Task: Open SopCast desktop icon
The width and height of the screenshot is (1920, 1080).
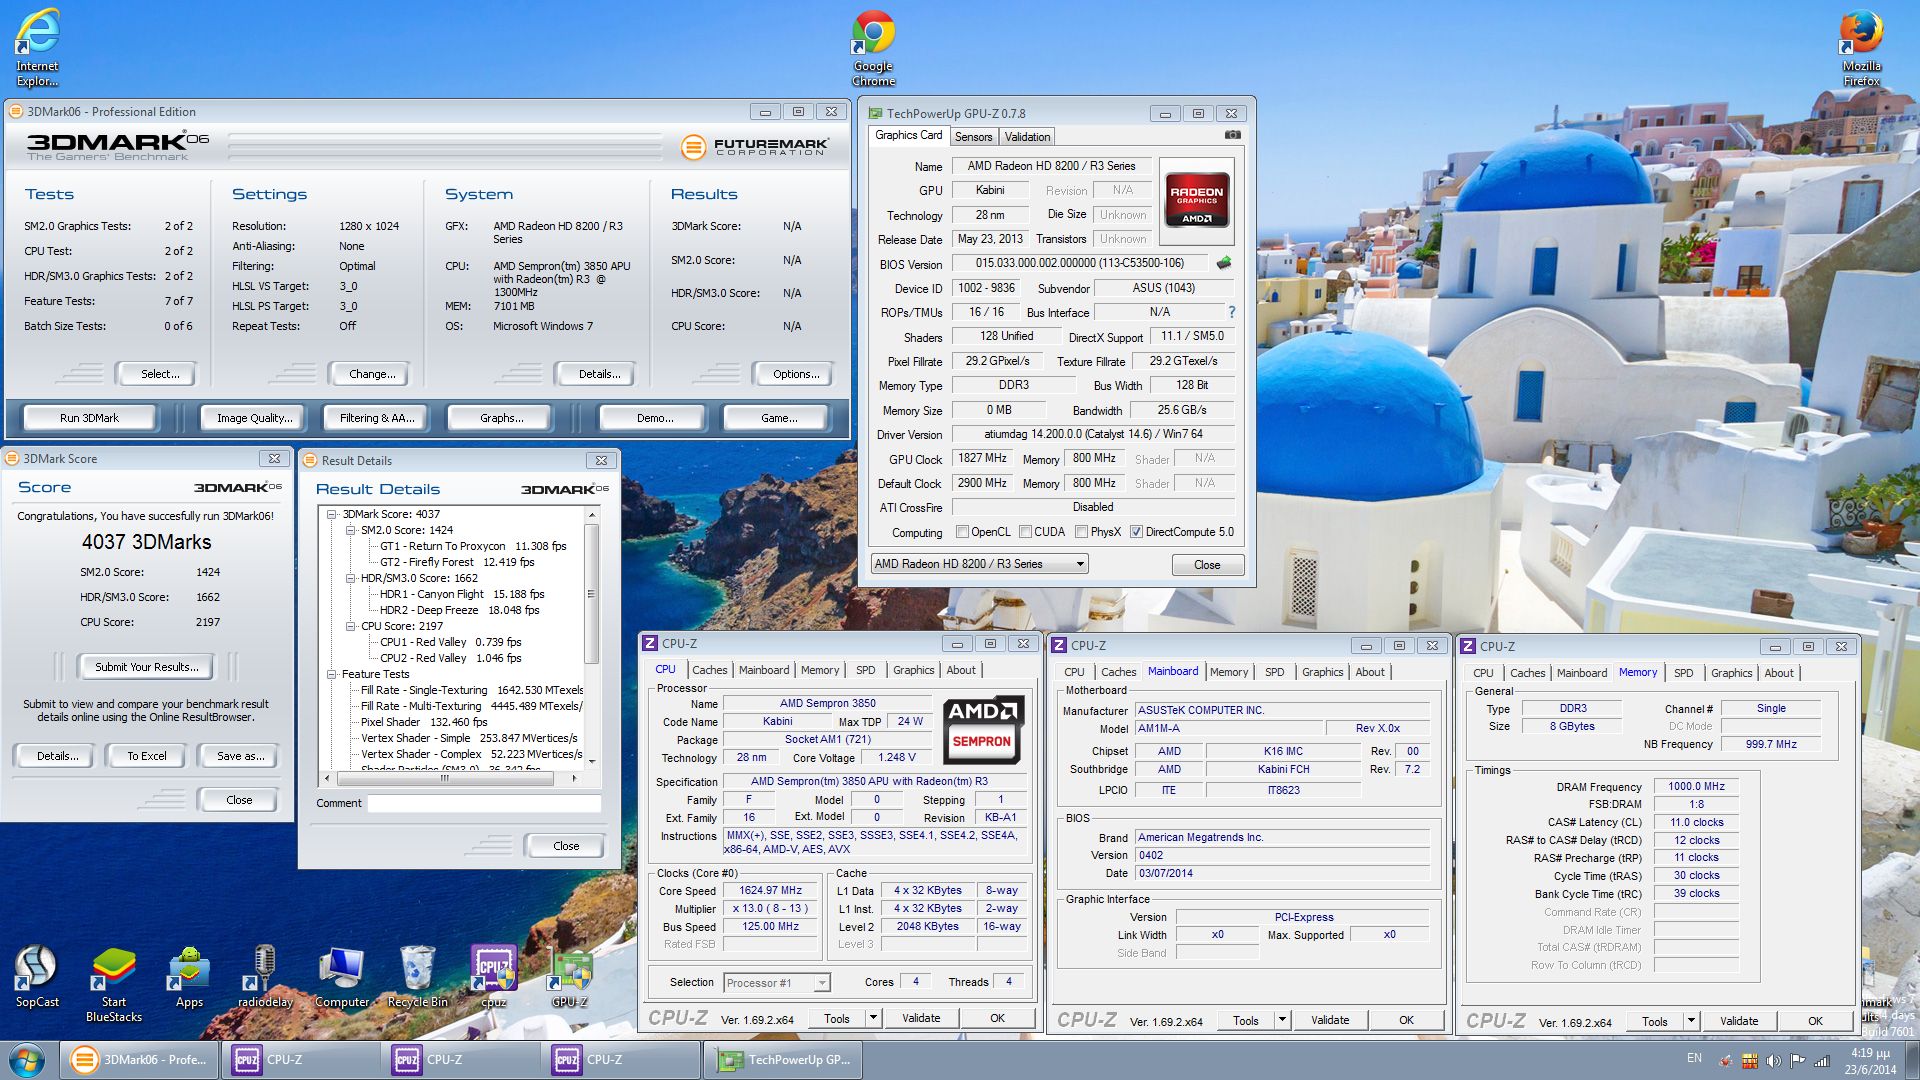Action: 37,977
